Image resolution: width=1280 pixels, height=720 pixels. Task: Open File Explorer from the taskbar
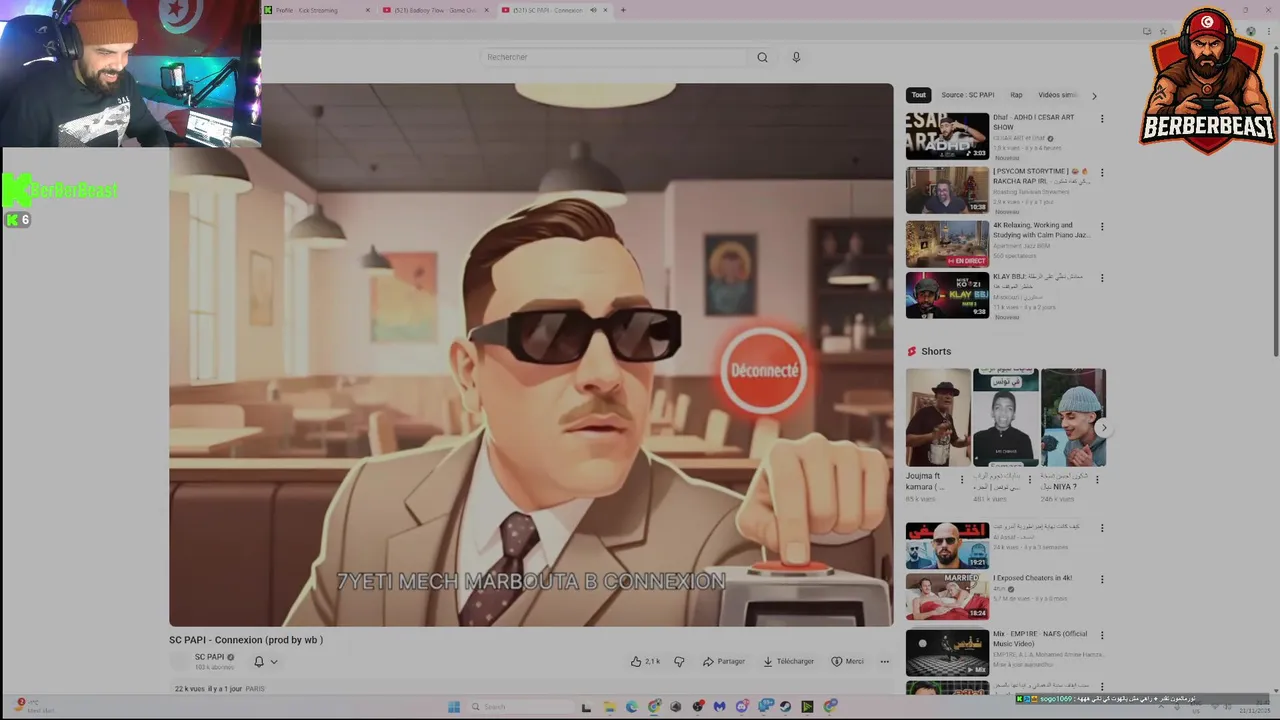609,707
